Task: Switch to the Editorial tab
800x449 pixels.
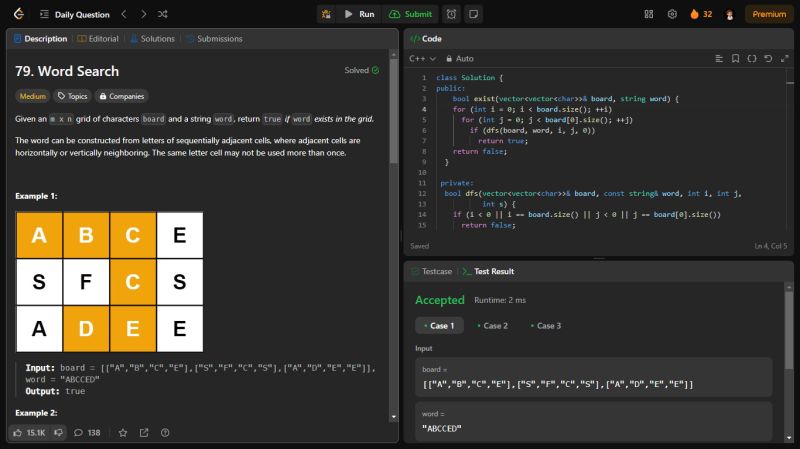Action: click(96, 39)
